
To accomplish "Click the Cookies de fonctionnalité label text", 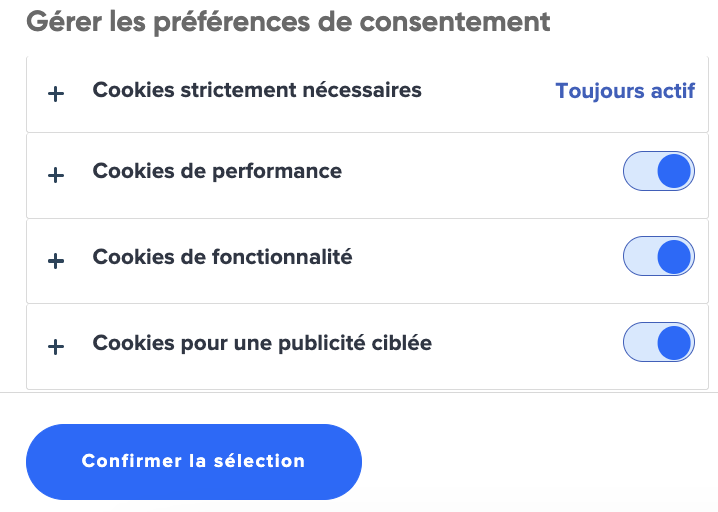I will point(223,257).
